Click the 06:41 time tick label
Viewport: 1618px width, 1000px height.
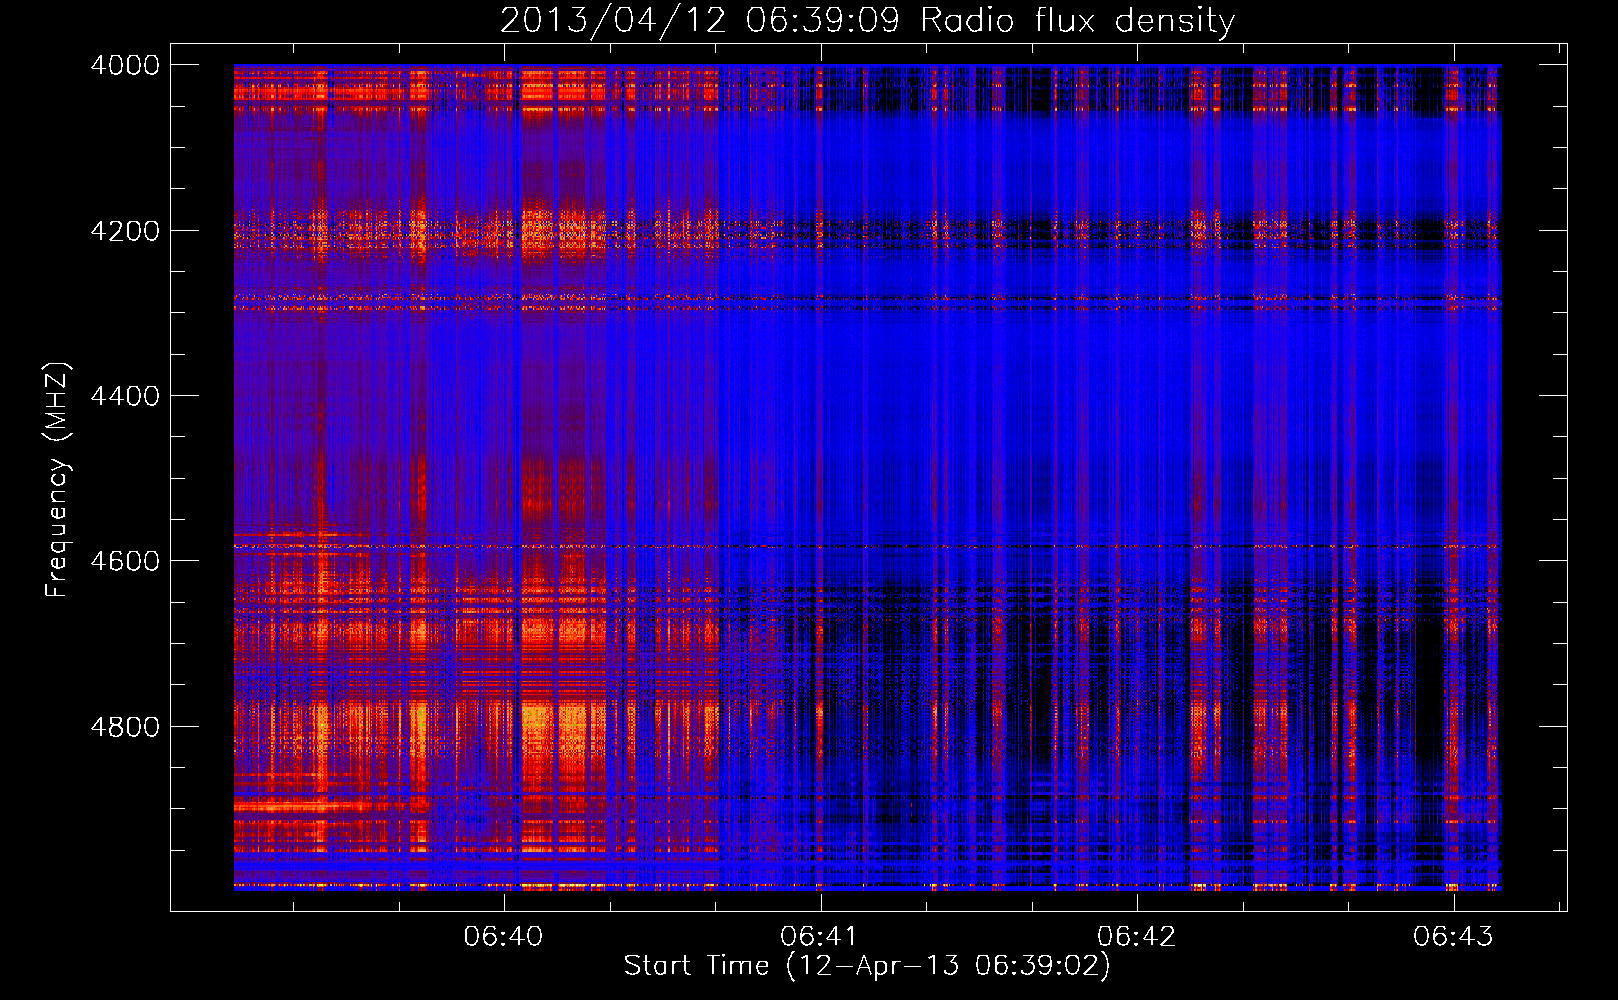(x=820, y=936)
